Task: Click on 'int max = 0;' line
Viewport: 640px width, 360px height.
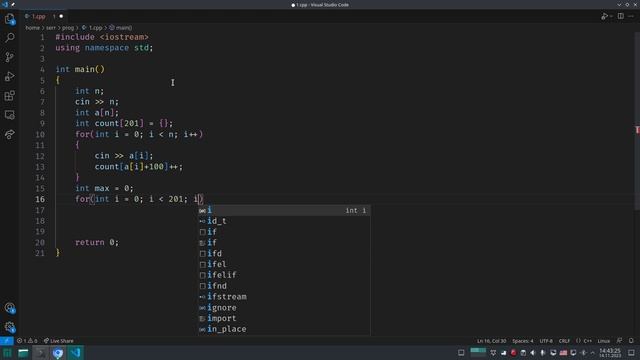Action: (x=104, y=188)
